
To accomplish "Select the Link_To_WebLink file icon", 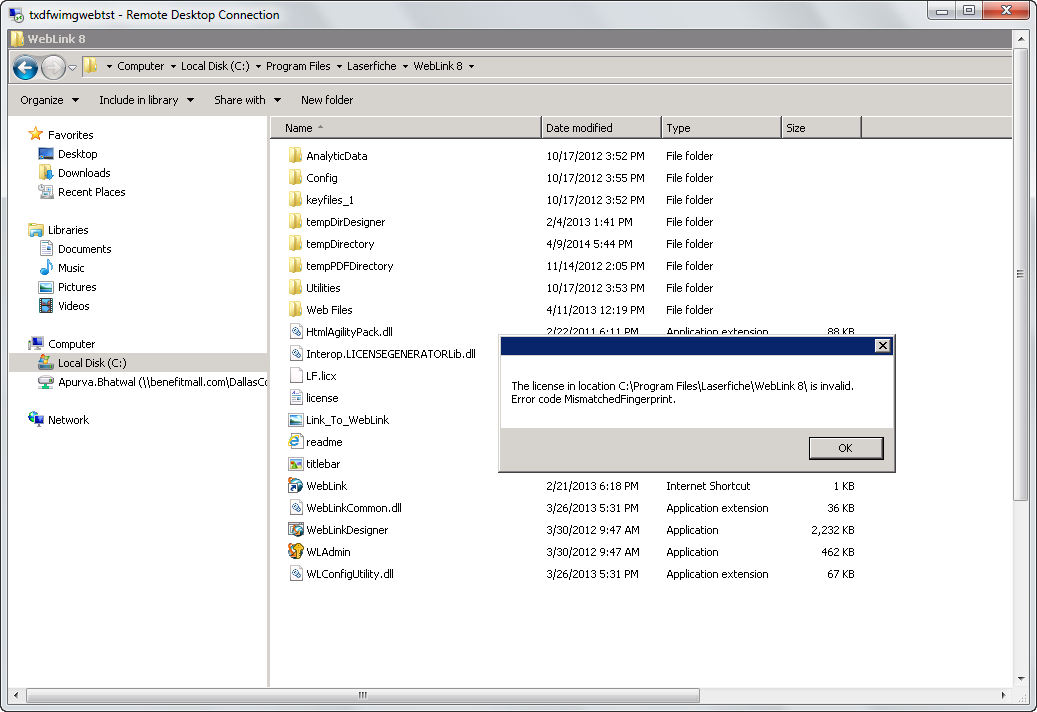I will coord(296,420).
